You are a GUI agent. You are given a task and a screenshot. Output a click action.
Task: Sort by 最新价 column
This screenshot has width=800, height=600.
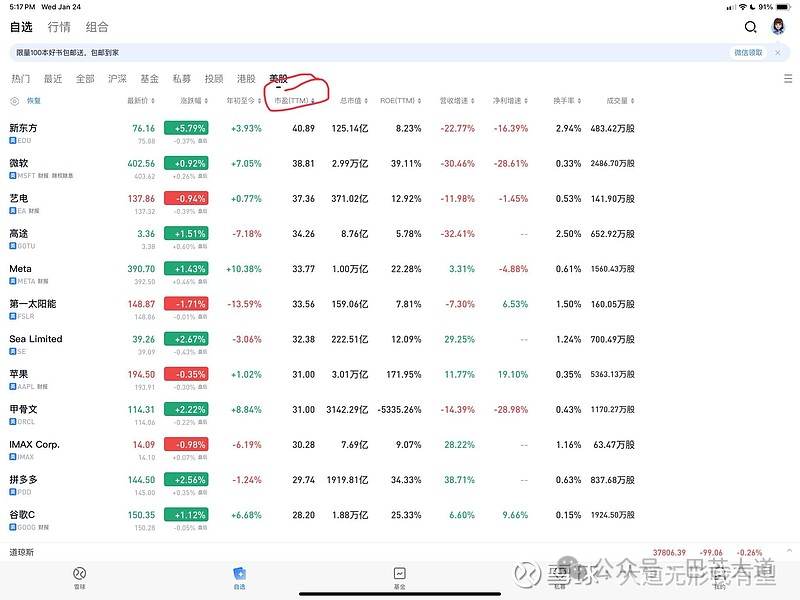click(x=141, y=101)
